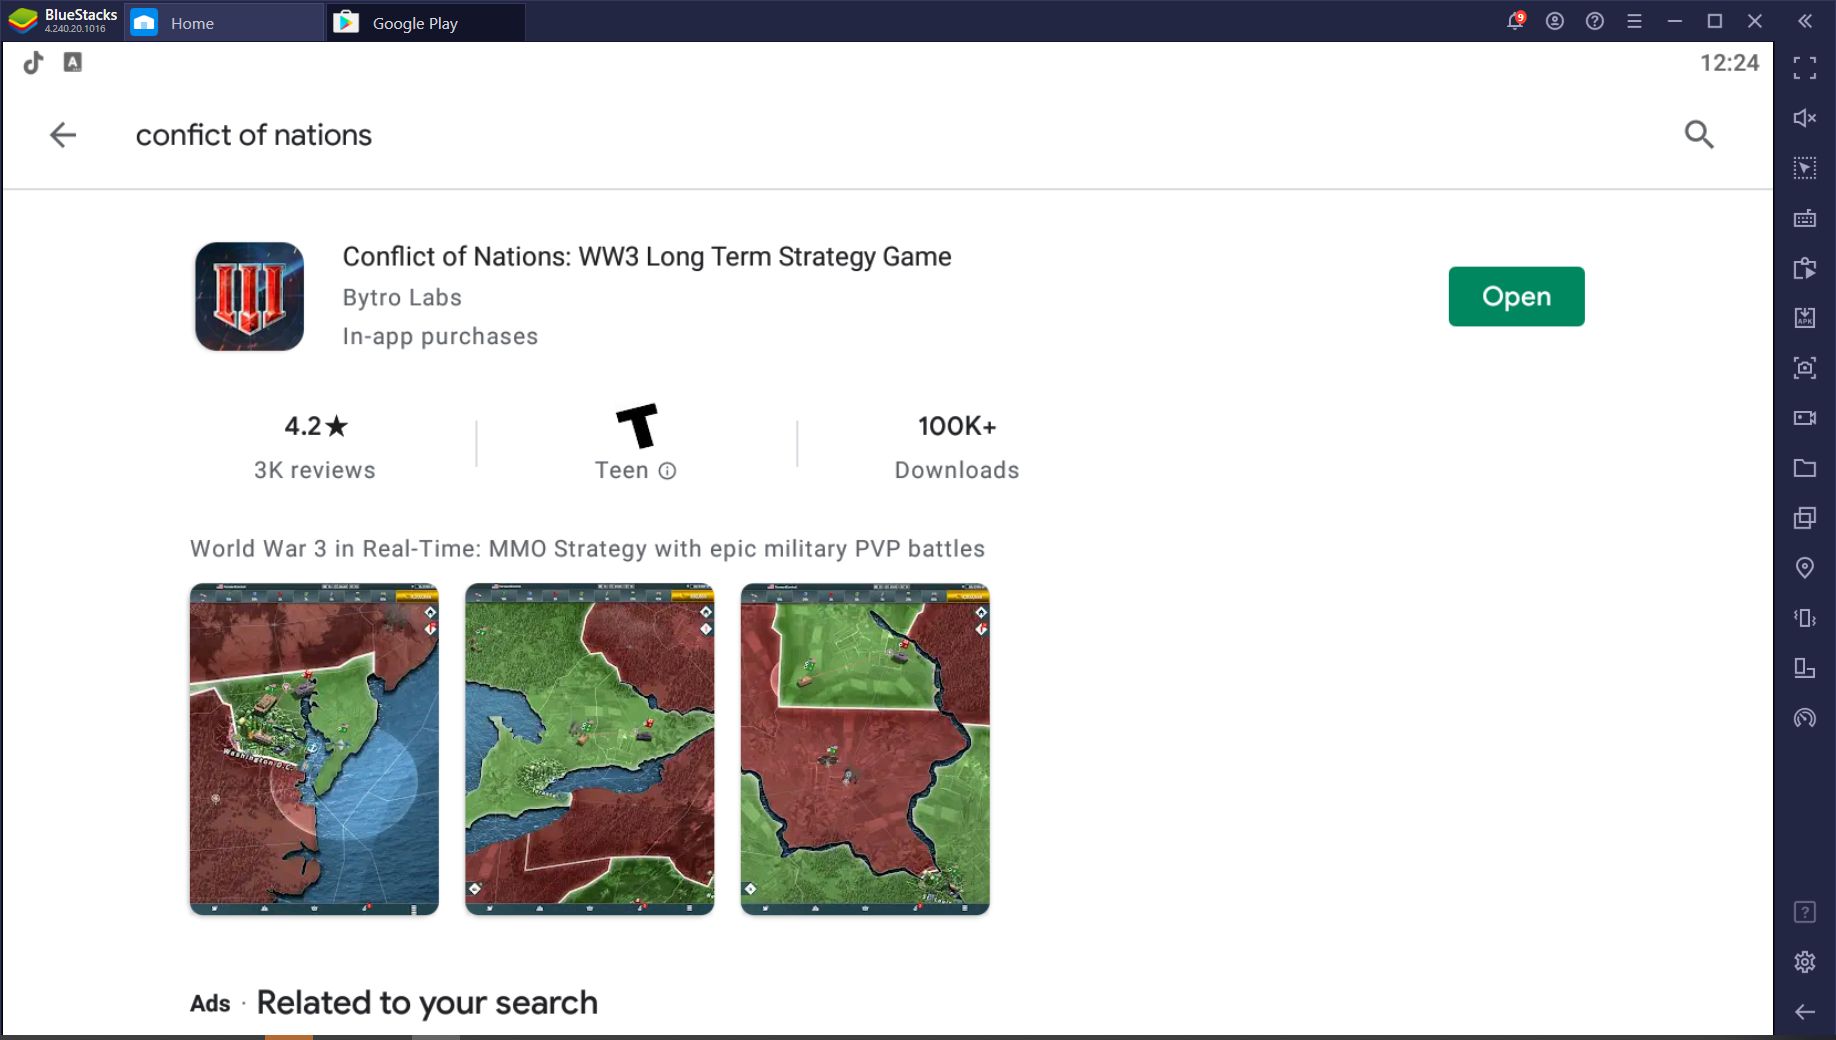Click the app title Conflict of Nations
The image size is (1836, 1040).
tap(647, 257)
